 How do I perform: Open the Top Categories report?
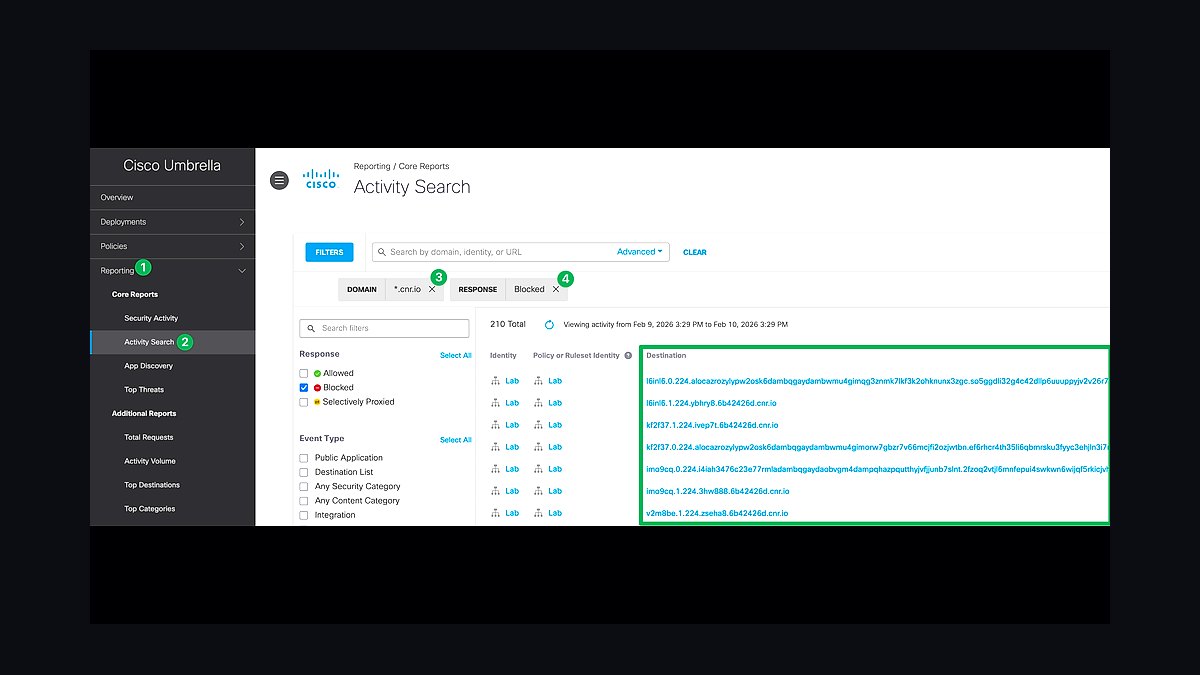150,509
